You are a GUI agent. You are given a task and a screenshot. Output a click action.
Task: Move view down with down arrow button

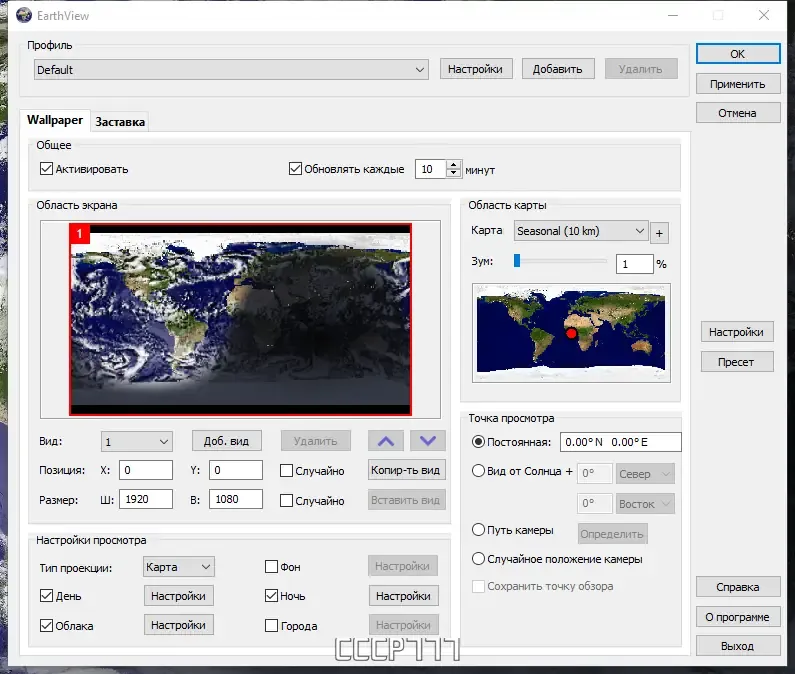[x=428, y=441]
